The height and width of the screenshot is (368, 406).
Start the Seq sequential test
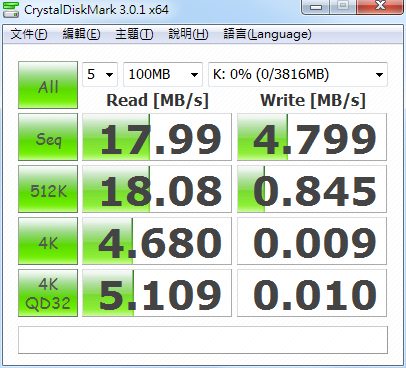[48, 137]
